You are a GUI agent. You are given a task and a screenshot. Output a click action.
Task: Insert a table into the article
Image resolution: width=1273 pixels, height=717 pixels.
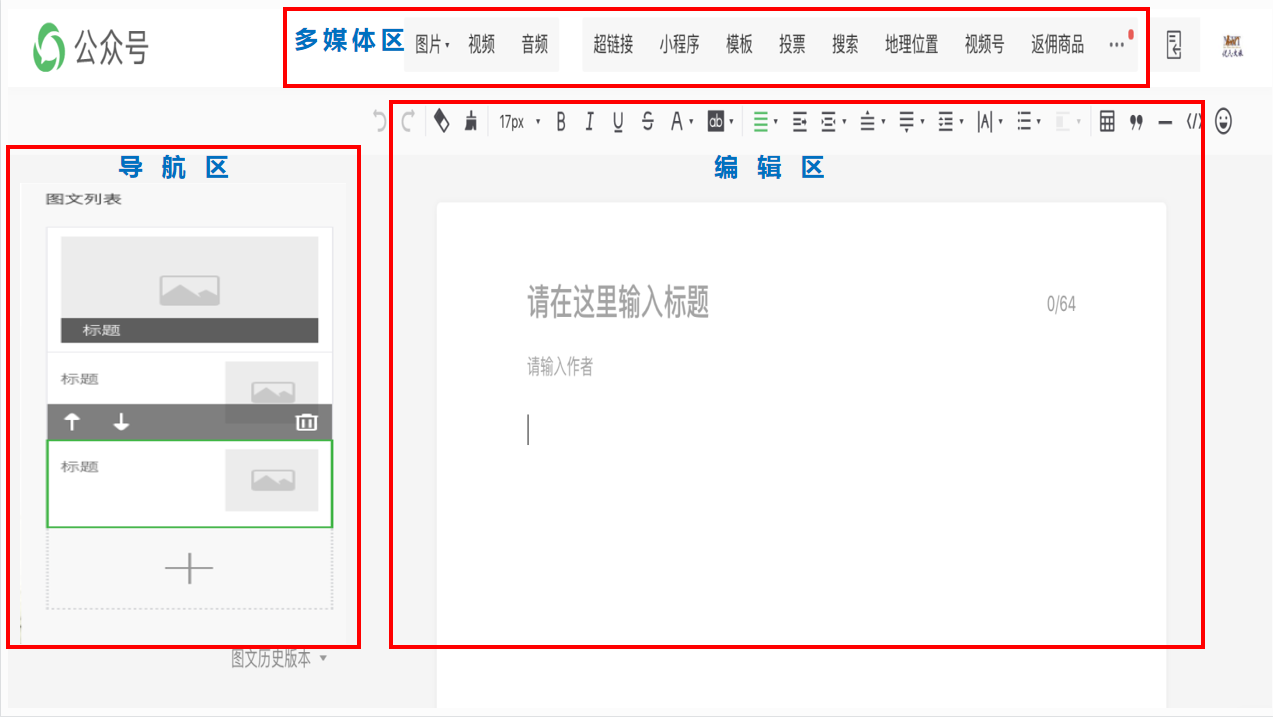(1107, 120)
